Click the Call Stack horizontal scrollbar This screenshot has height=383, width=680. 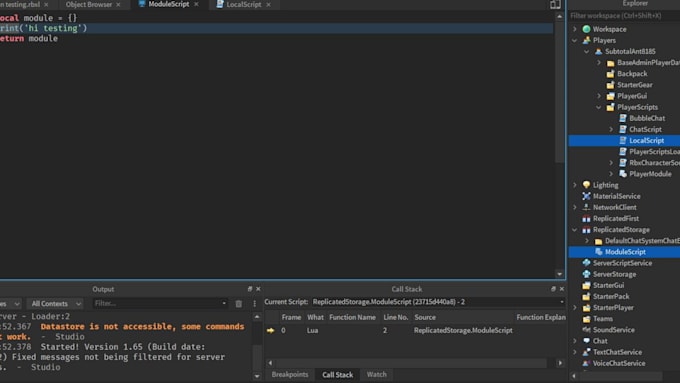411,363
